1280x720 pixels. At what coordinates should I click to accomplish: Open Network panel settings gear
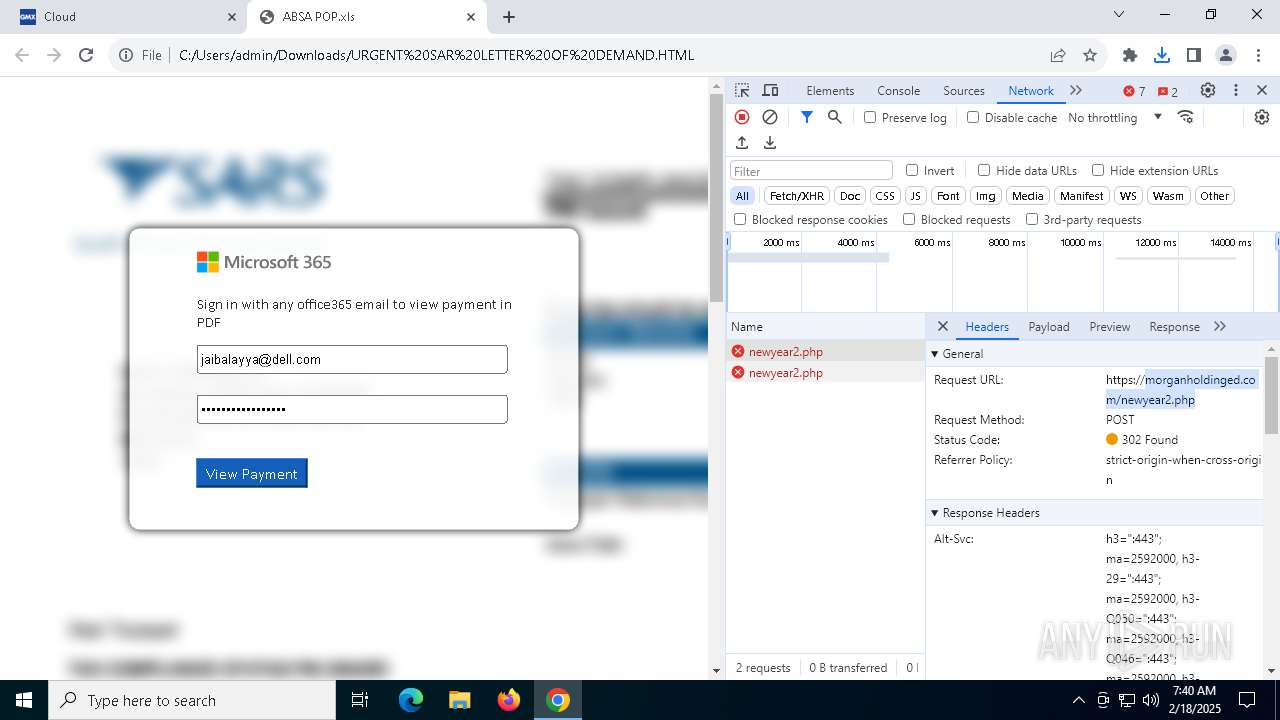pos(1262,117)
